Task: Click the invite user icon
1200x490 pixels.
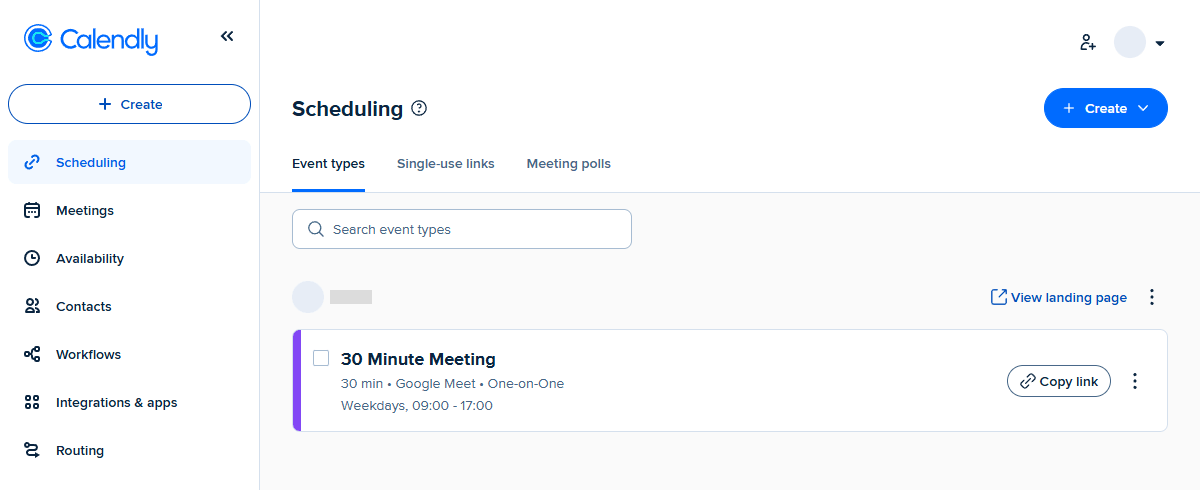Action: coord(1088,43)
